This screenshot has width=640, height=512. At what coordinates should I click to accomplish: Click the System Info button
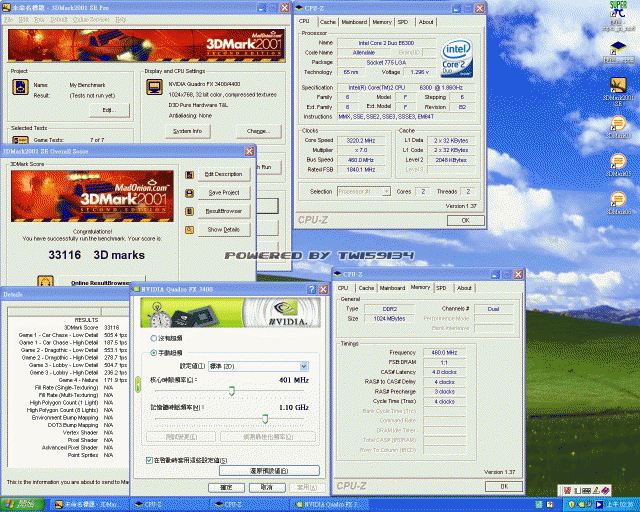188,131
